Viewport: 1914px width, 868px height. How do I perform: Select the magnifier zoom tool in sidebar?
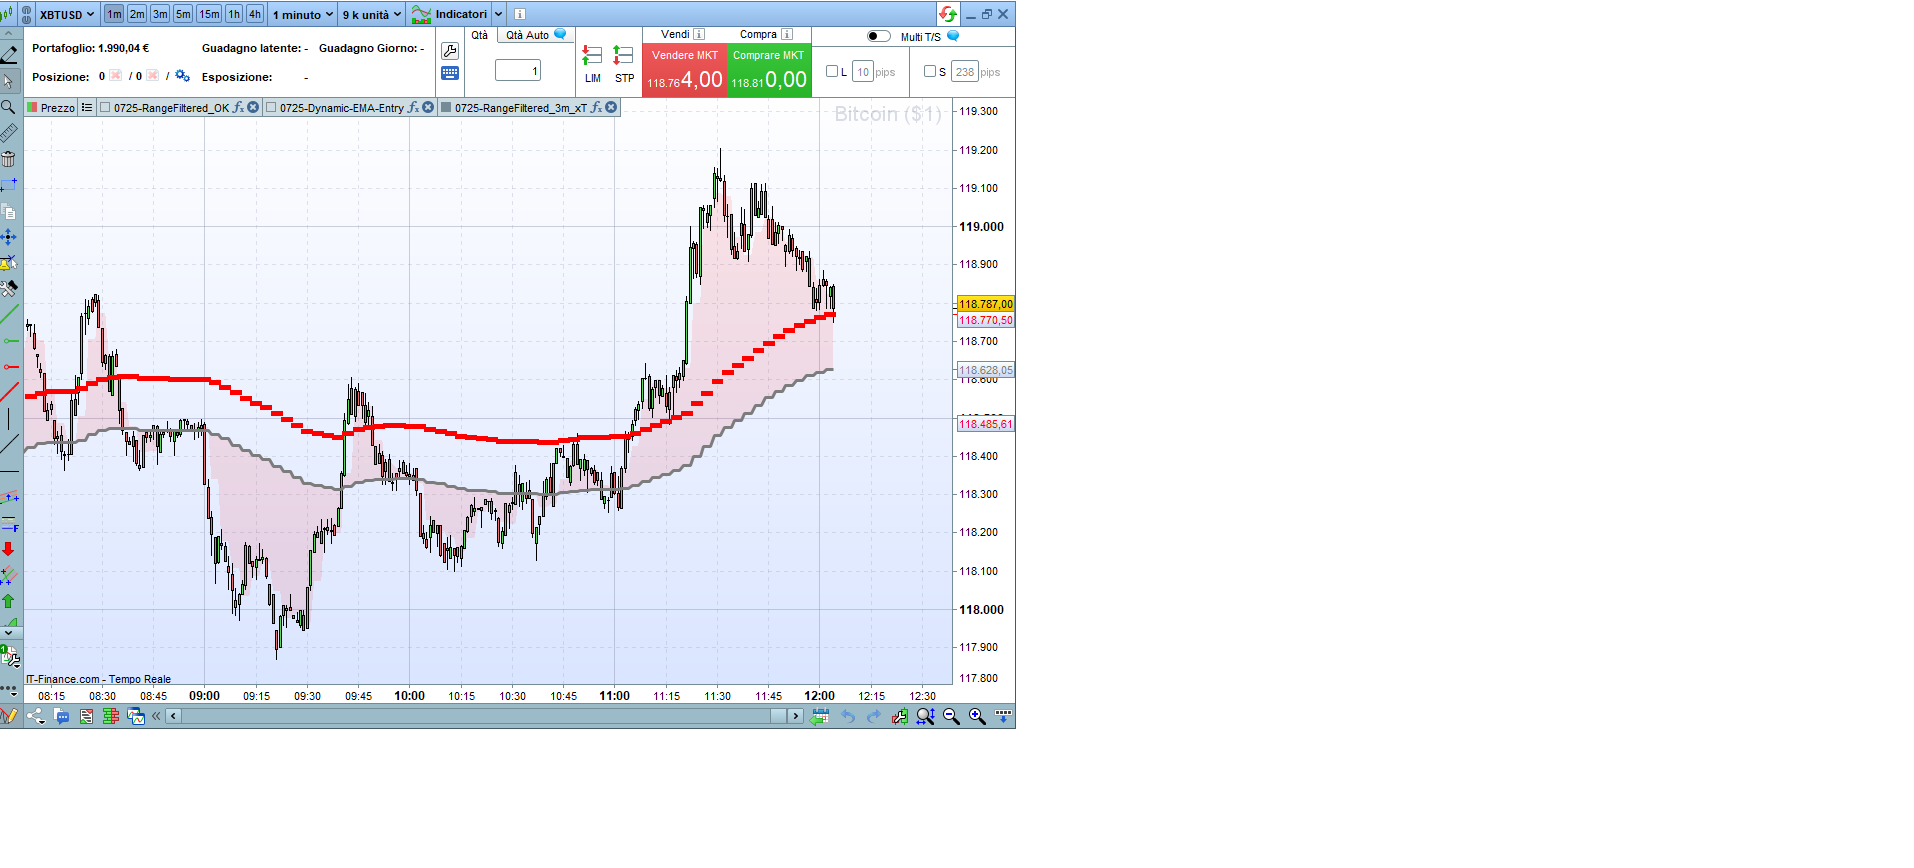click(x=9, y=107)
